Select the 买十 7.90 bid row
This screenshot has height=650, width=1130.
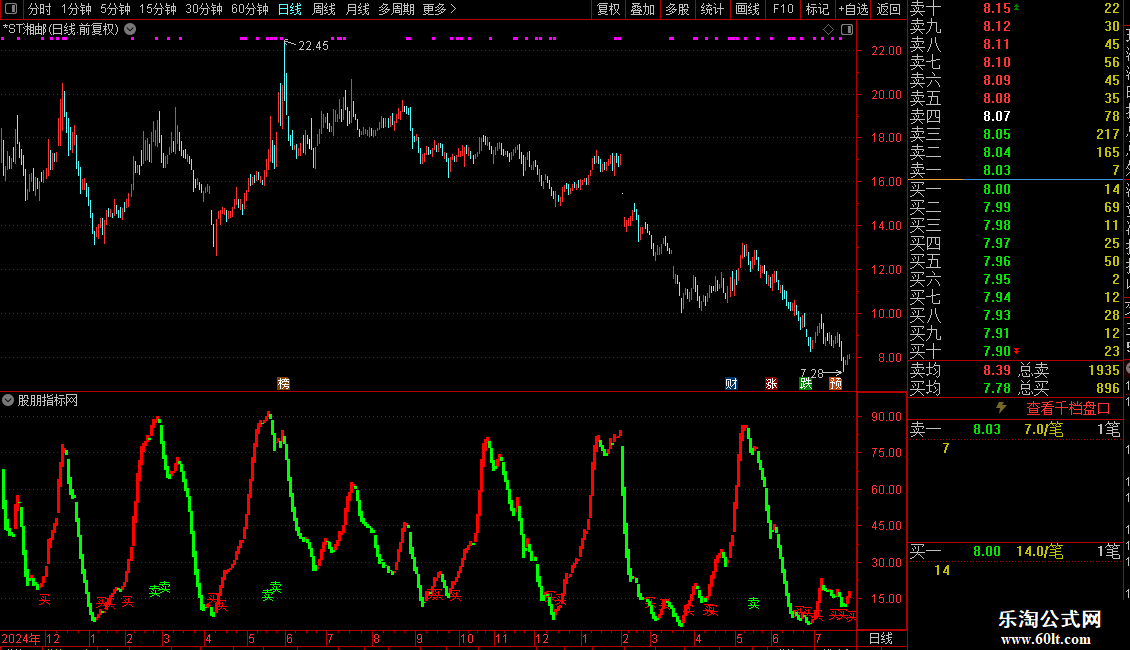[x=1015, y=351]
